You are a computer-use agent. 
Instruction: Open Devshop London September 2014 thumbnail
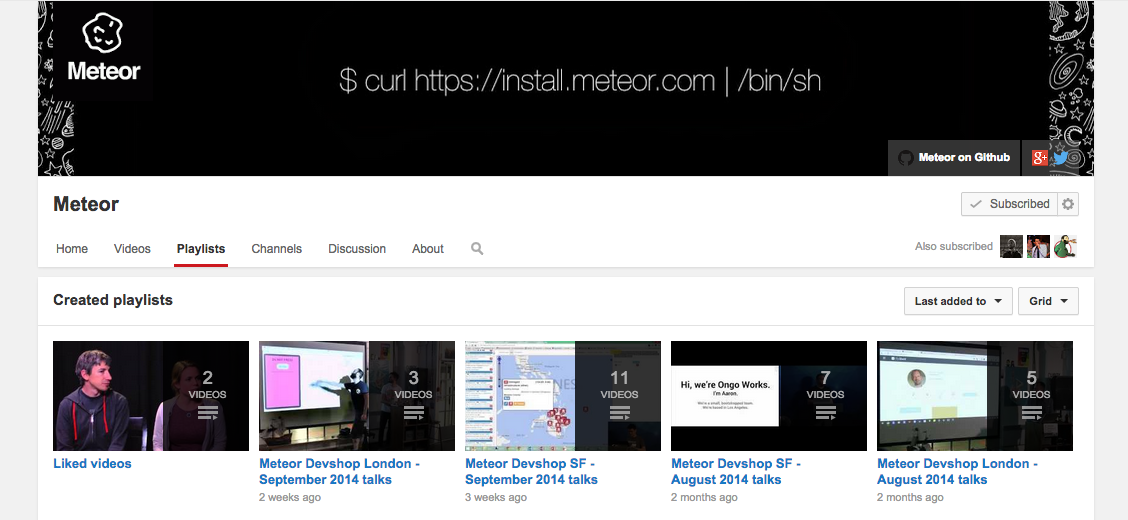click(357, 396)
